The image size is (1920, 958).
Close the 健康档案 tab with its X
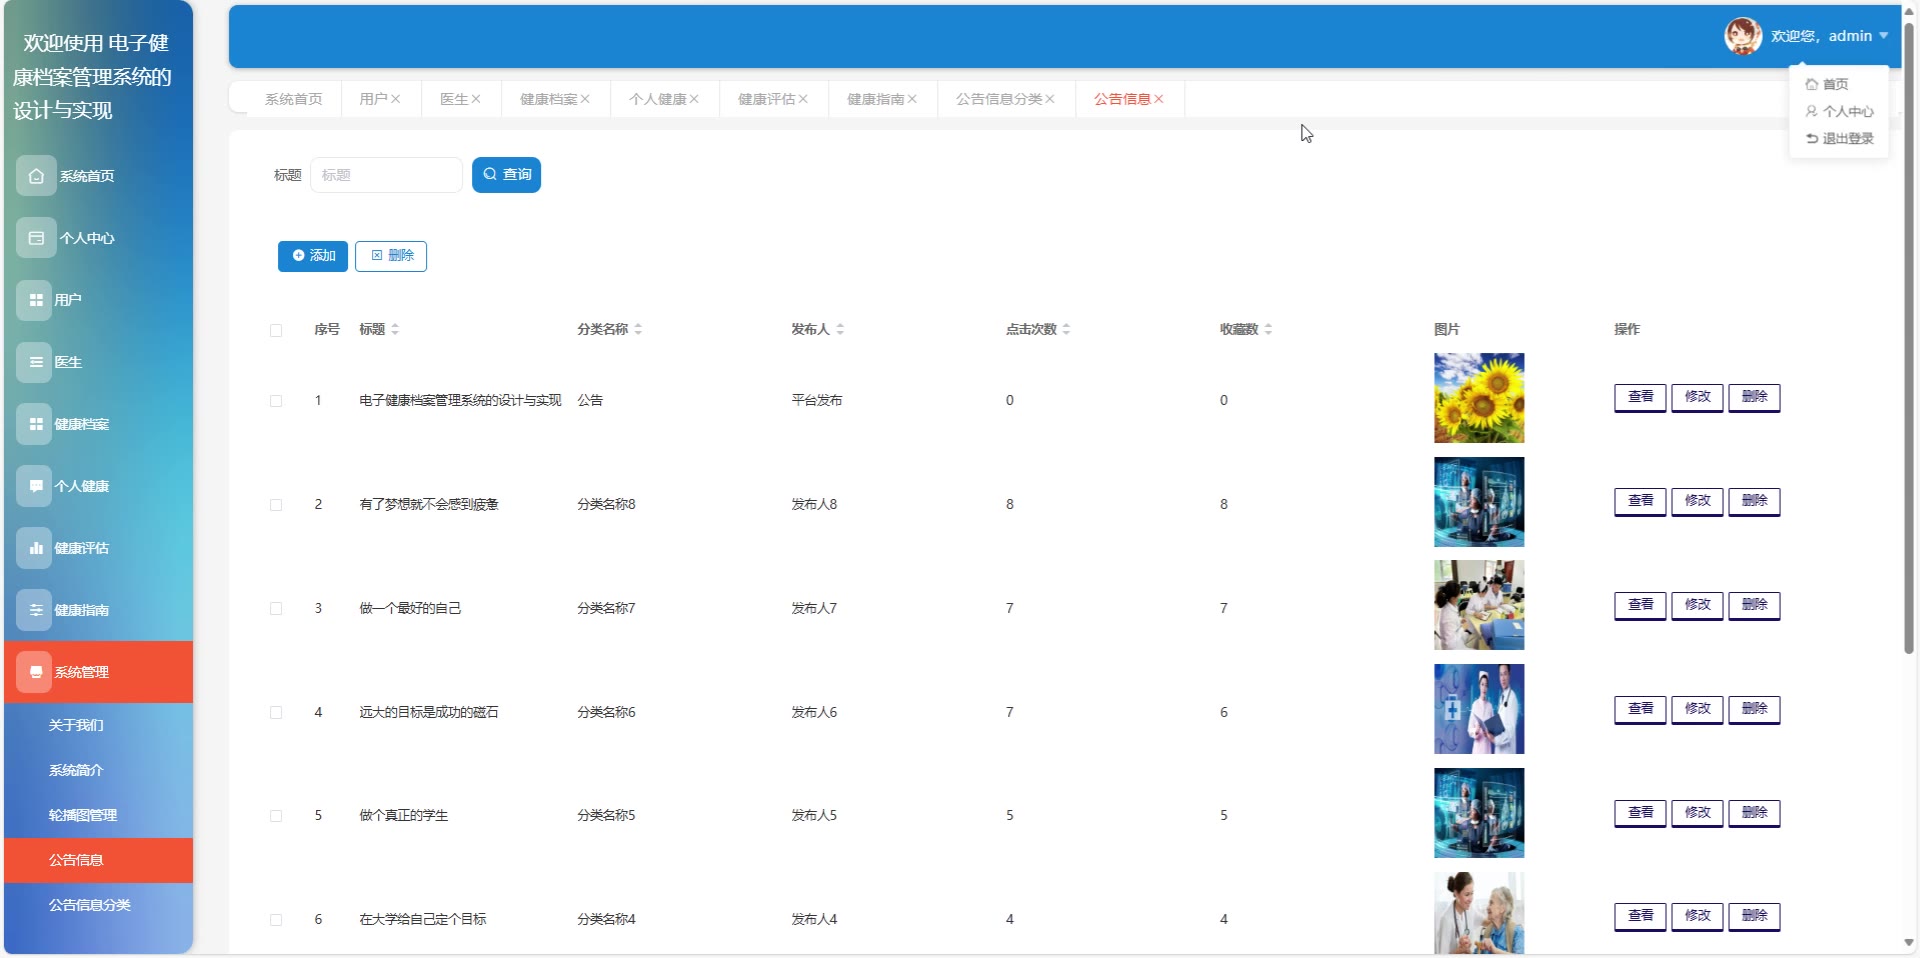(585, 99)
